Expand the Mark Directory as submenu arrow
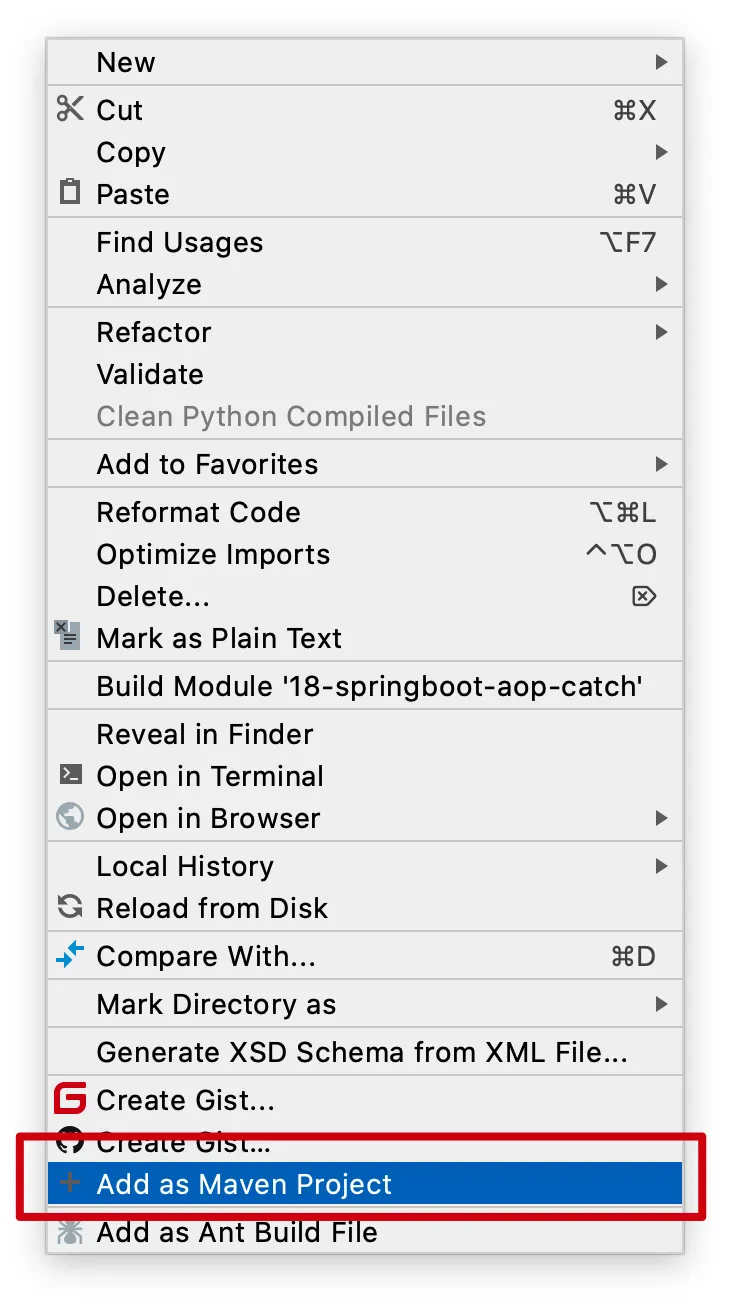 pos(661,1004)
